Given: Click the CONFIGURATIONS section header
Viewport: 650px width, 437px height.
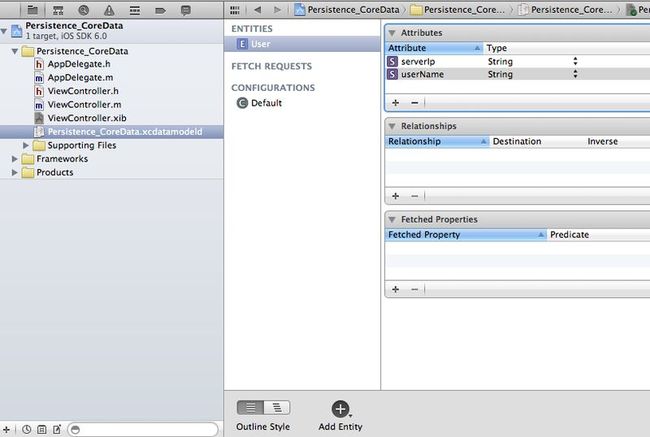Looking at the screenshot, I should [273, 88].
